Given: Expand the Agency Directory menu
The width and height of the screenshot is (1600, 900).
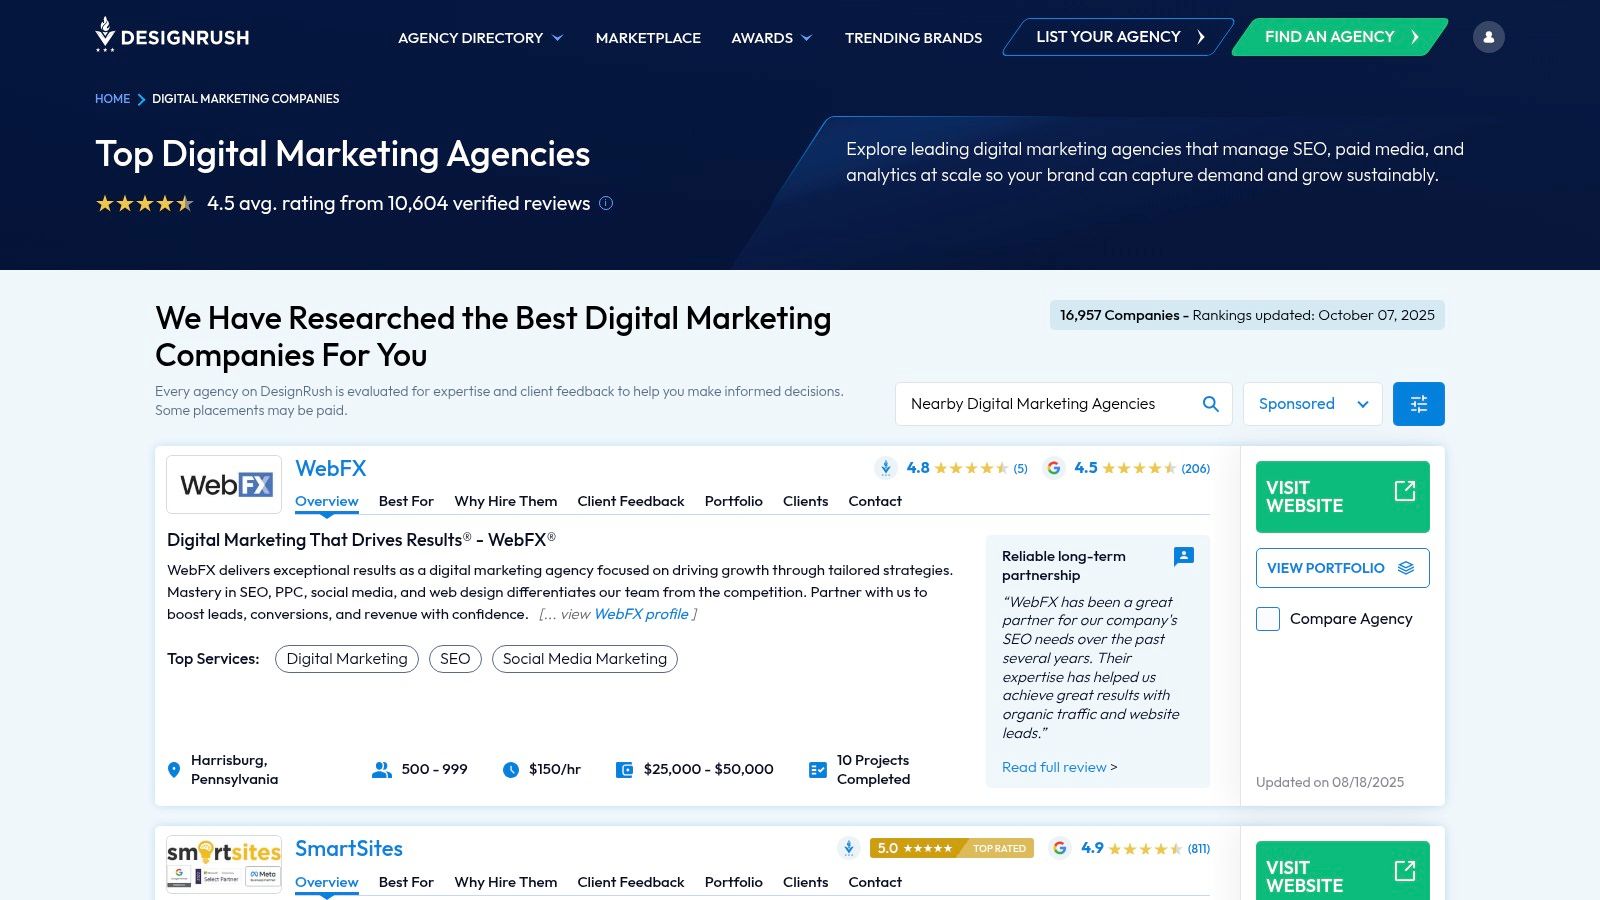Looking at the screenshot, I should click(x=480, y=38).
